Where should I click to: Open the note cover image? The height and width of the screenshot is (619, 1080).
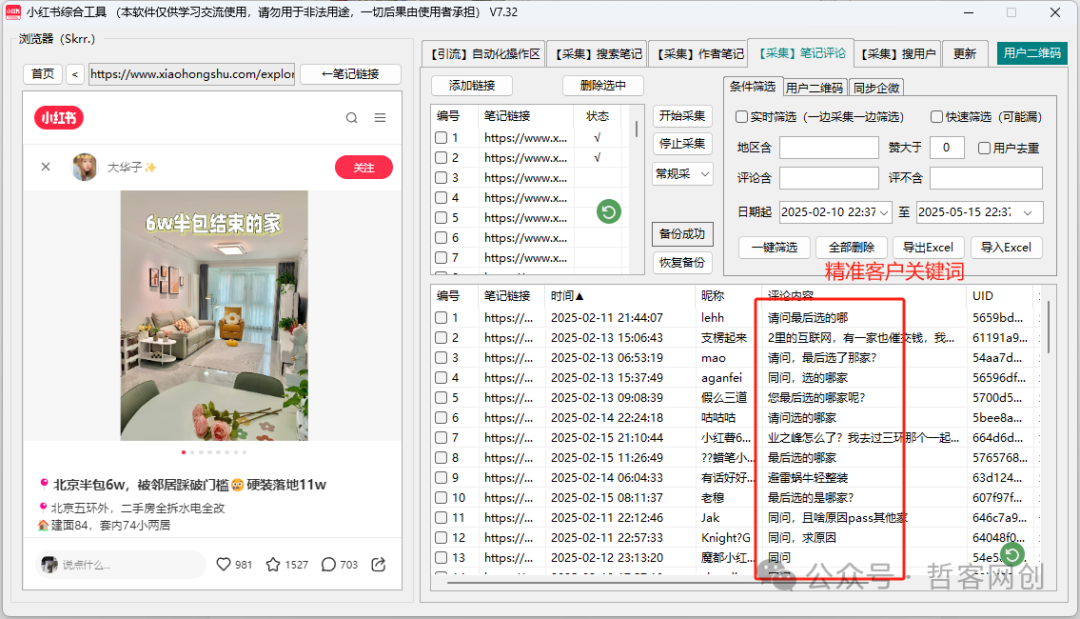pyautogui.click(x=214, y=315)
